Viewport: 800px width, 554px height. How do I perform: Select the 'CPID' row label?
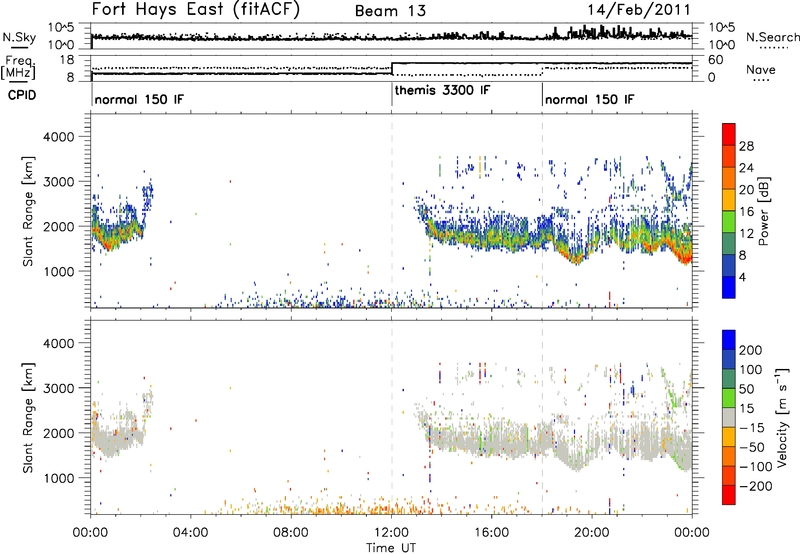pos(22,95)
